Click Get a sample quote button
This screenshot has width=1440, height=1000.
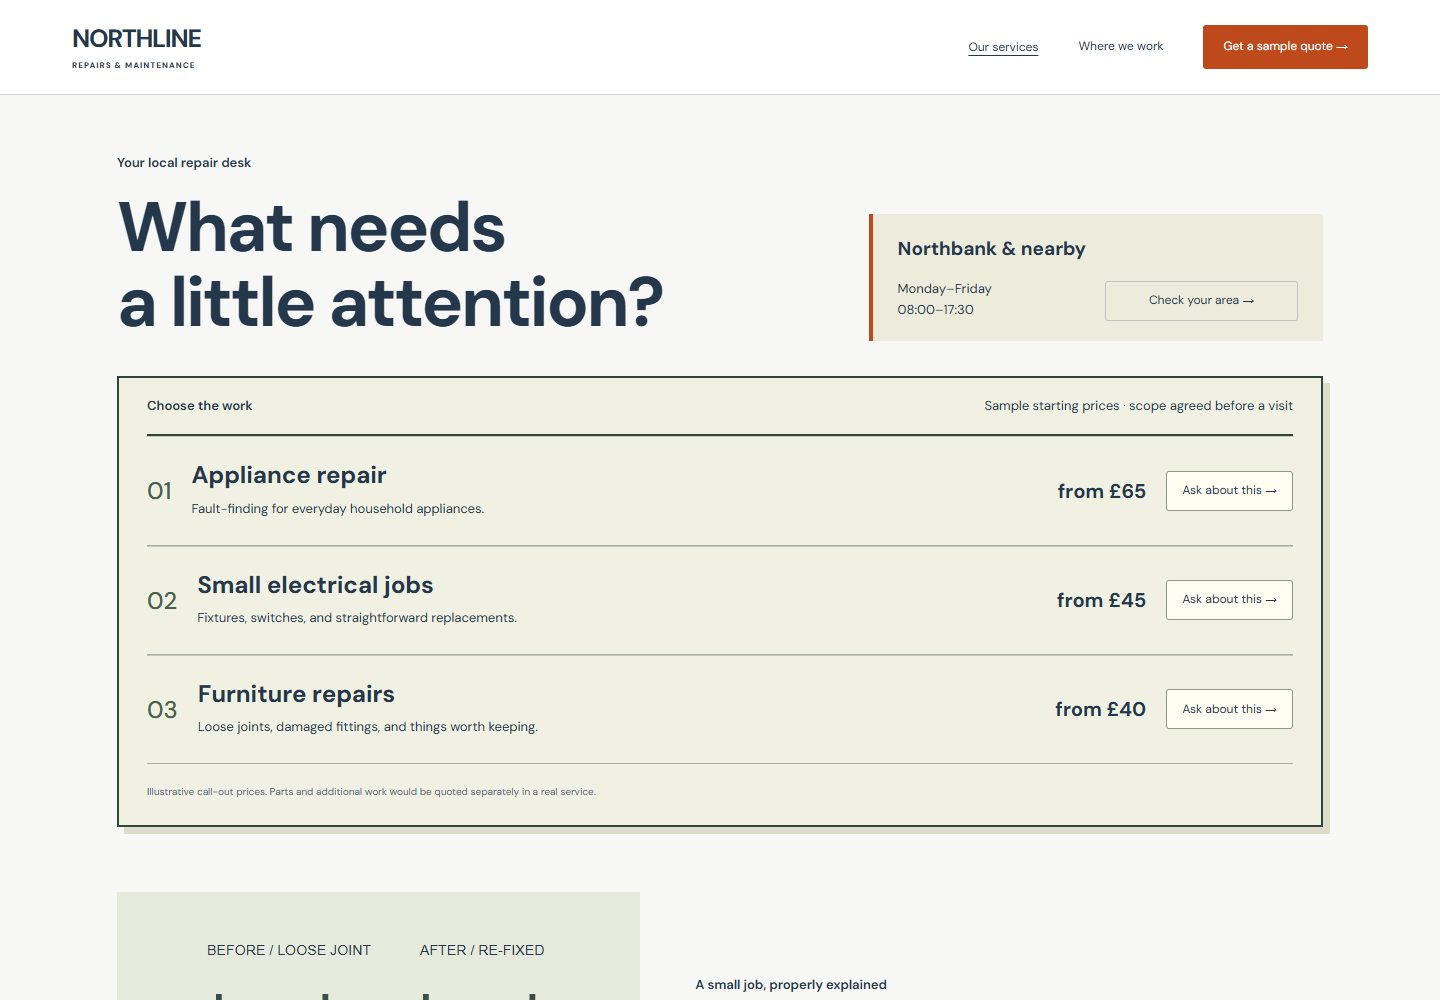coord(1285,47)
